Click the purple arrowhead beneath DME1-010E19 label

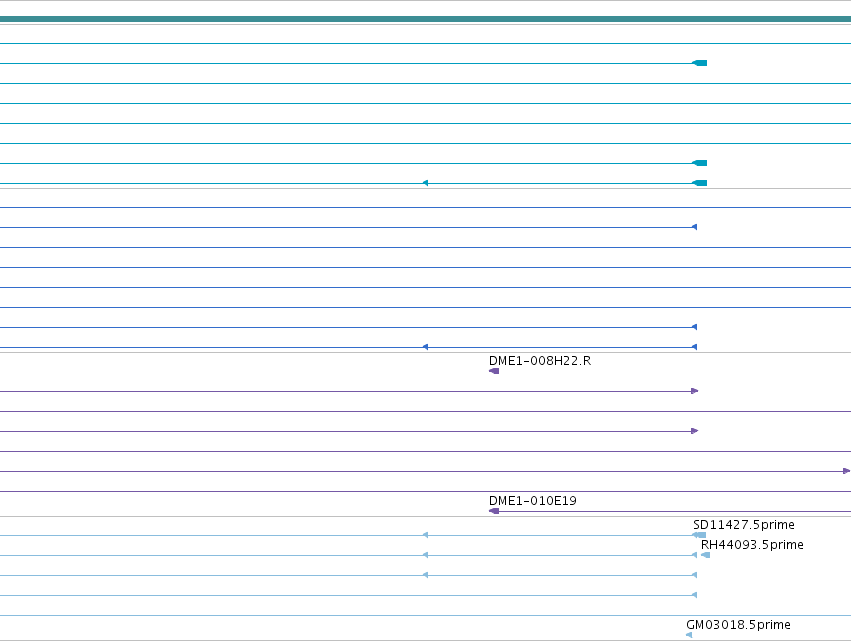coord(494,511)
